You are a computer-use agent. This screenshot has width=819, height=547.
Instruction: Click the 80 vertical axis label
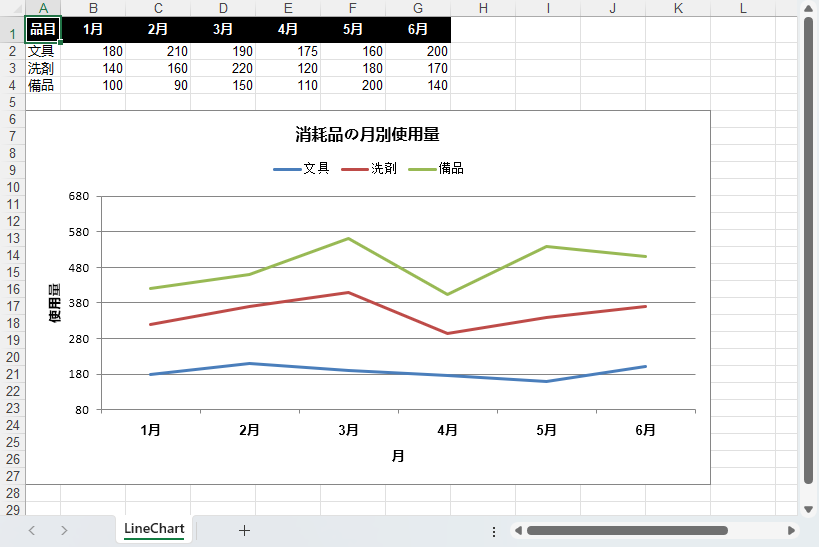[82, 410]
